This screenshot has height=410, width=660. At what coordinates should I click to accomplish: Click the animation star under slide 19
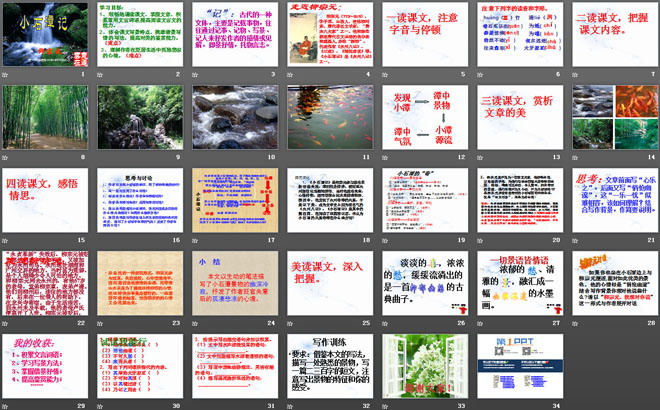pos(385,241)
